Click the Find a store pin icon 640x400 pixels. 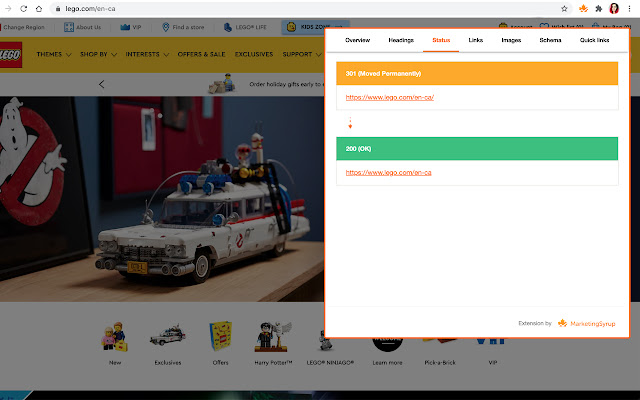pyautogui.click(x=165, y=27)
